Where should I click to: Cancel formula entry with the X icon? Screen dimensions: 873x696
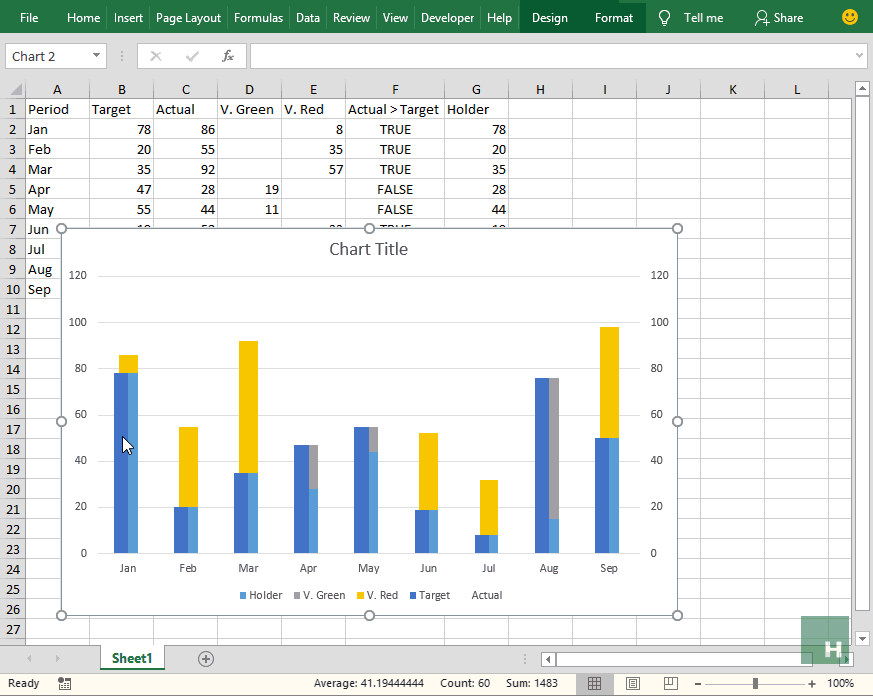coord(156,56)
